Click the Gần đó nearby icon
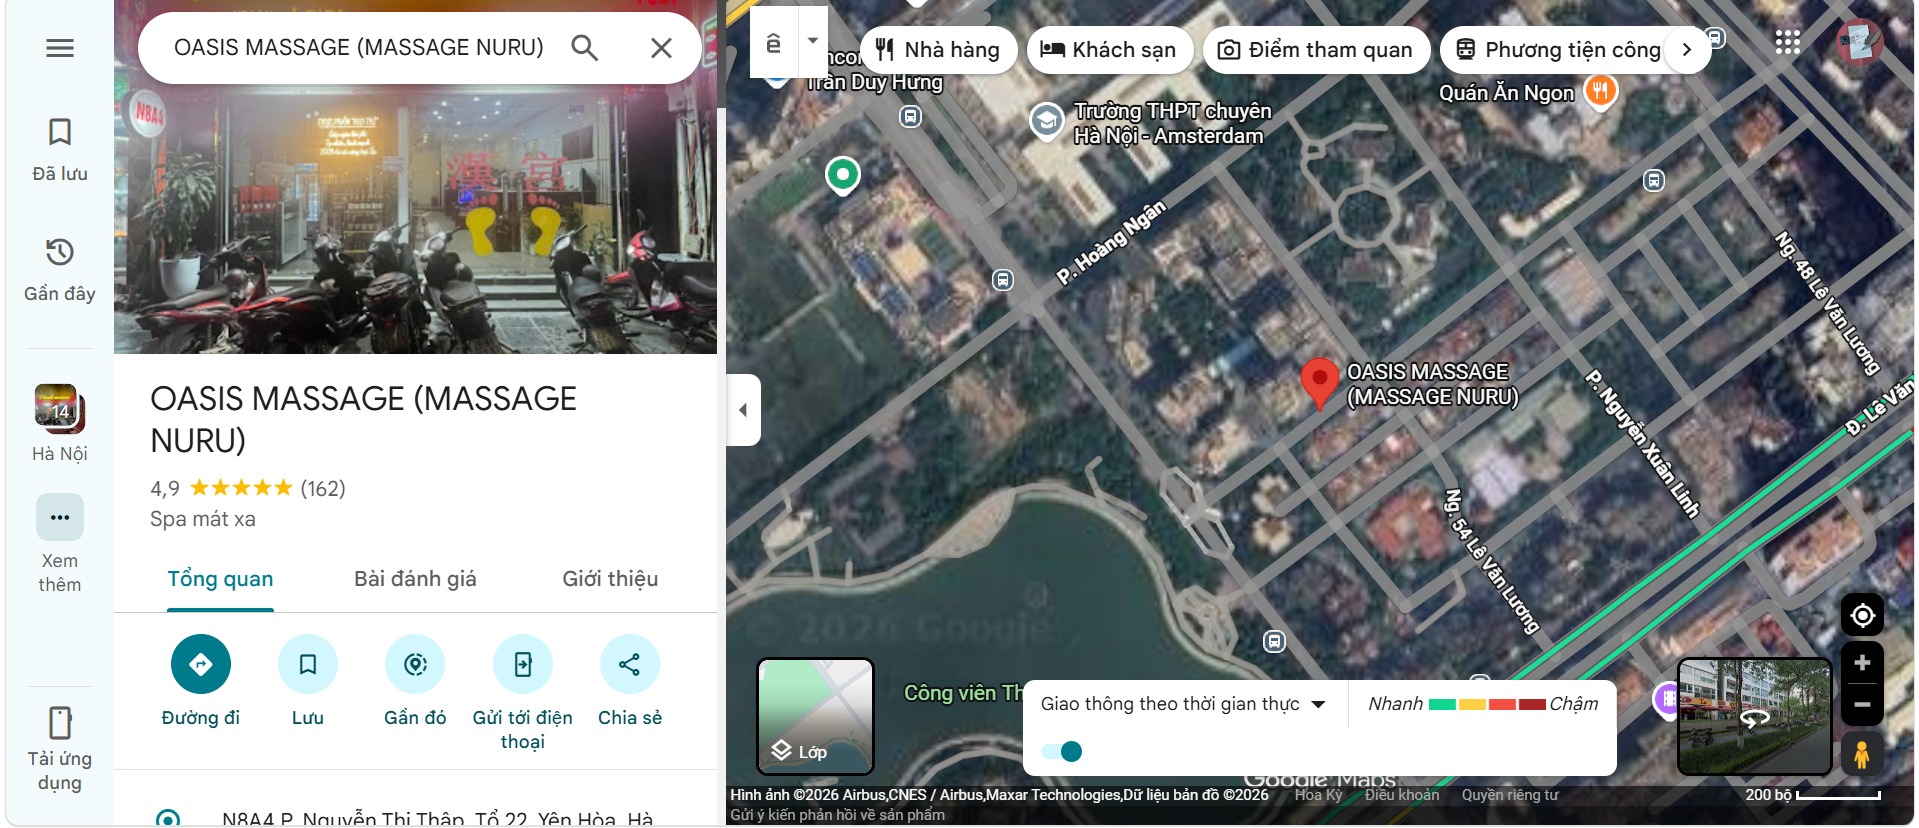The image size is (1919, 828). [415, 664]
